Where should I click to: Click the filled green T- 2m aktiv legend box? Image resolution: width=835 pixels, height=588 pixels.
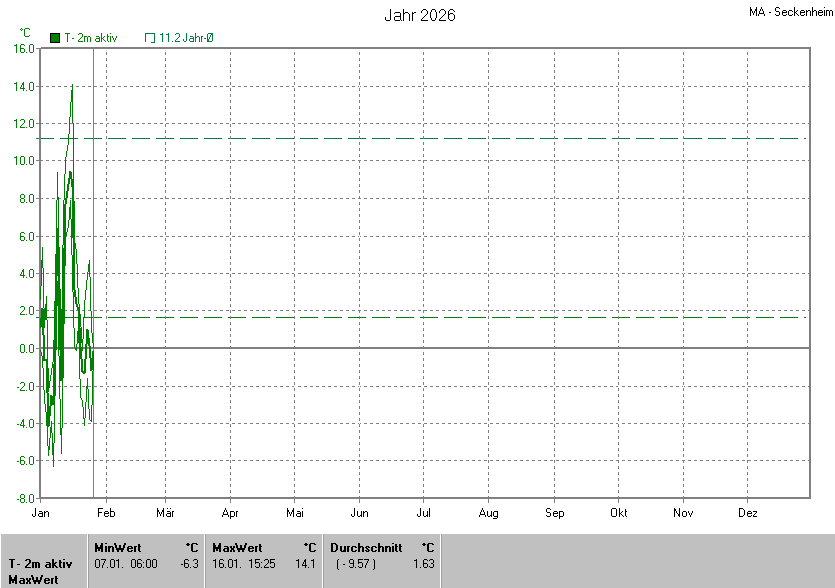point(55,38)
